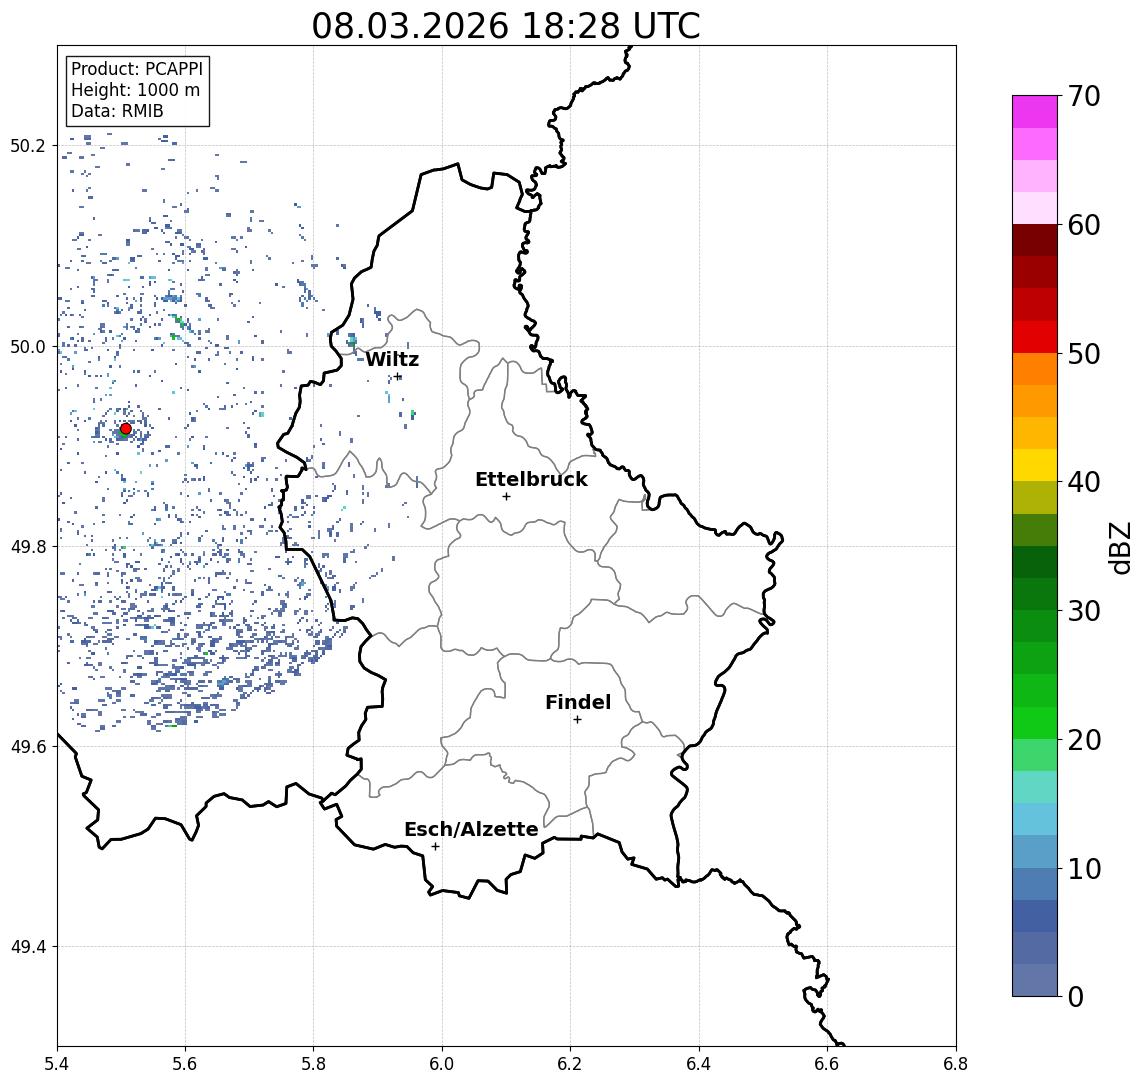Click the Wiltz city label

(392, 359)
